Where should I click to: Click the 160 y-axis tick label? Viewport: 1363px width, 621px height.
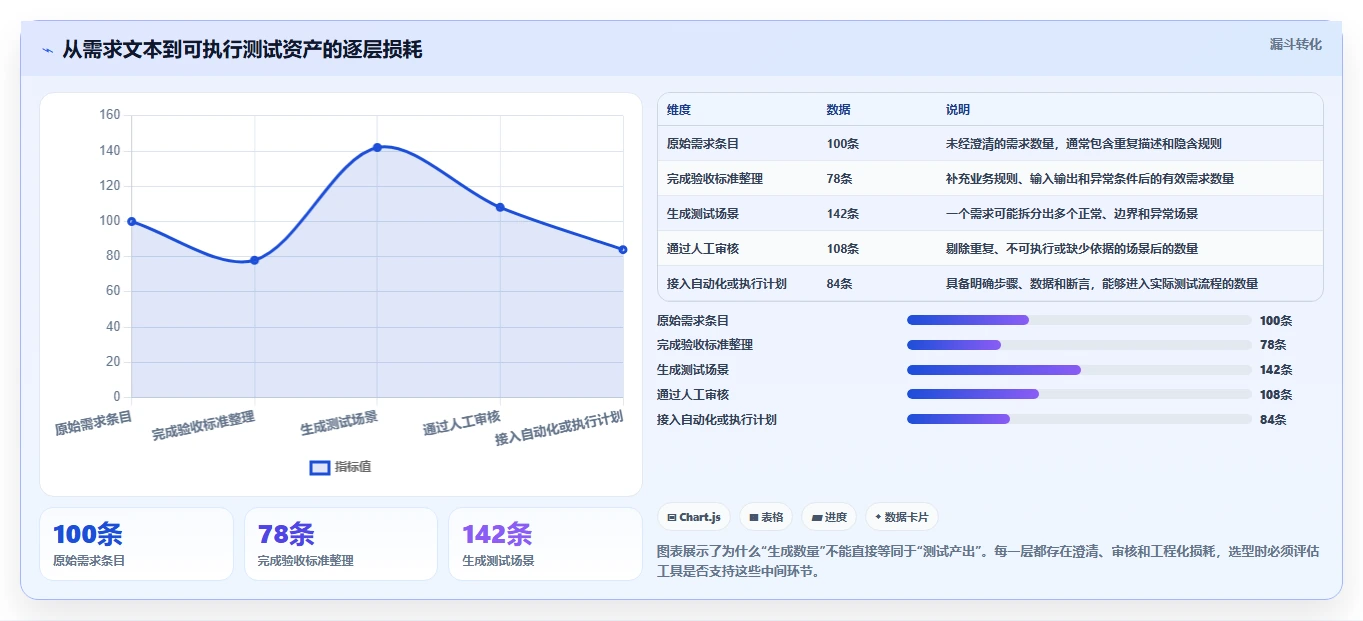coord(110,115)
